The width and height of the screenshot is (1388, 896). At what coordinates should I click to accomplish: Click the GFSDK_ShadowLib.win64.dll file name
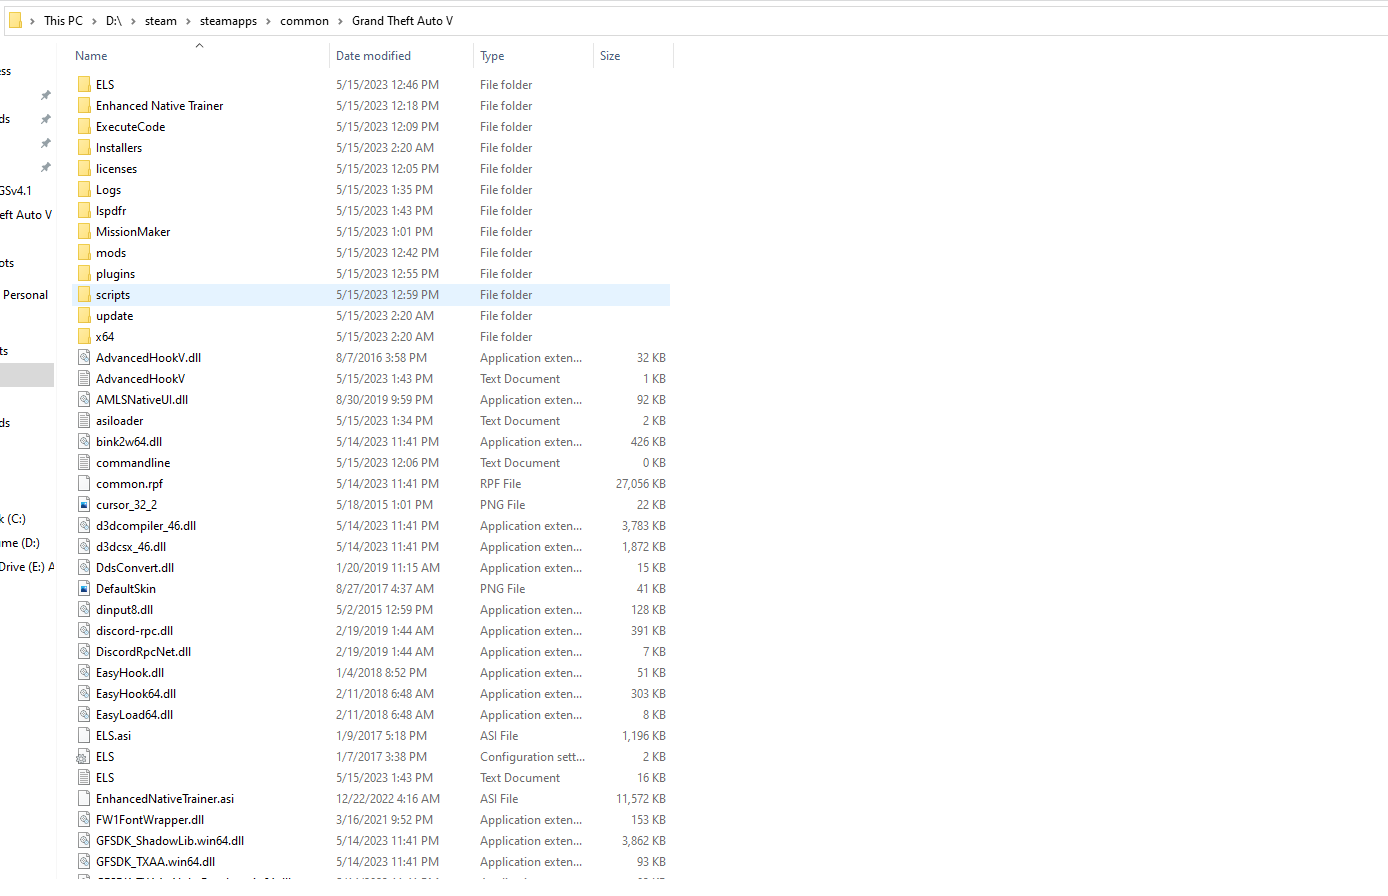point(170,841)
